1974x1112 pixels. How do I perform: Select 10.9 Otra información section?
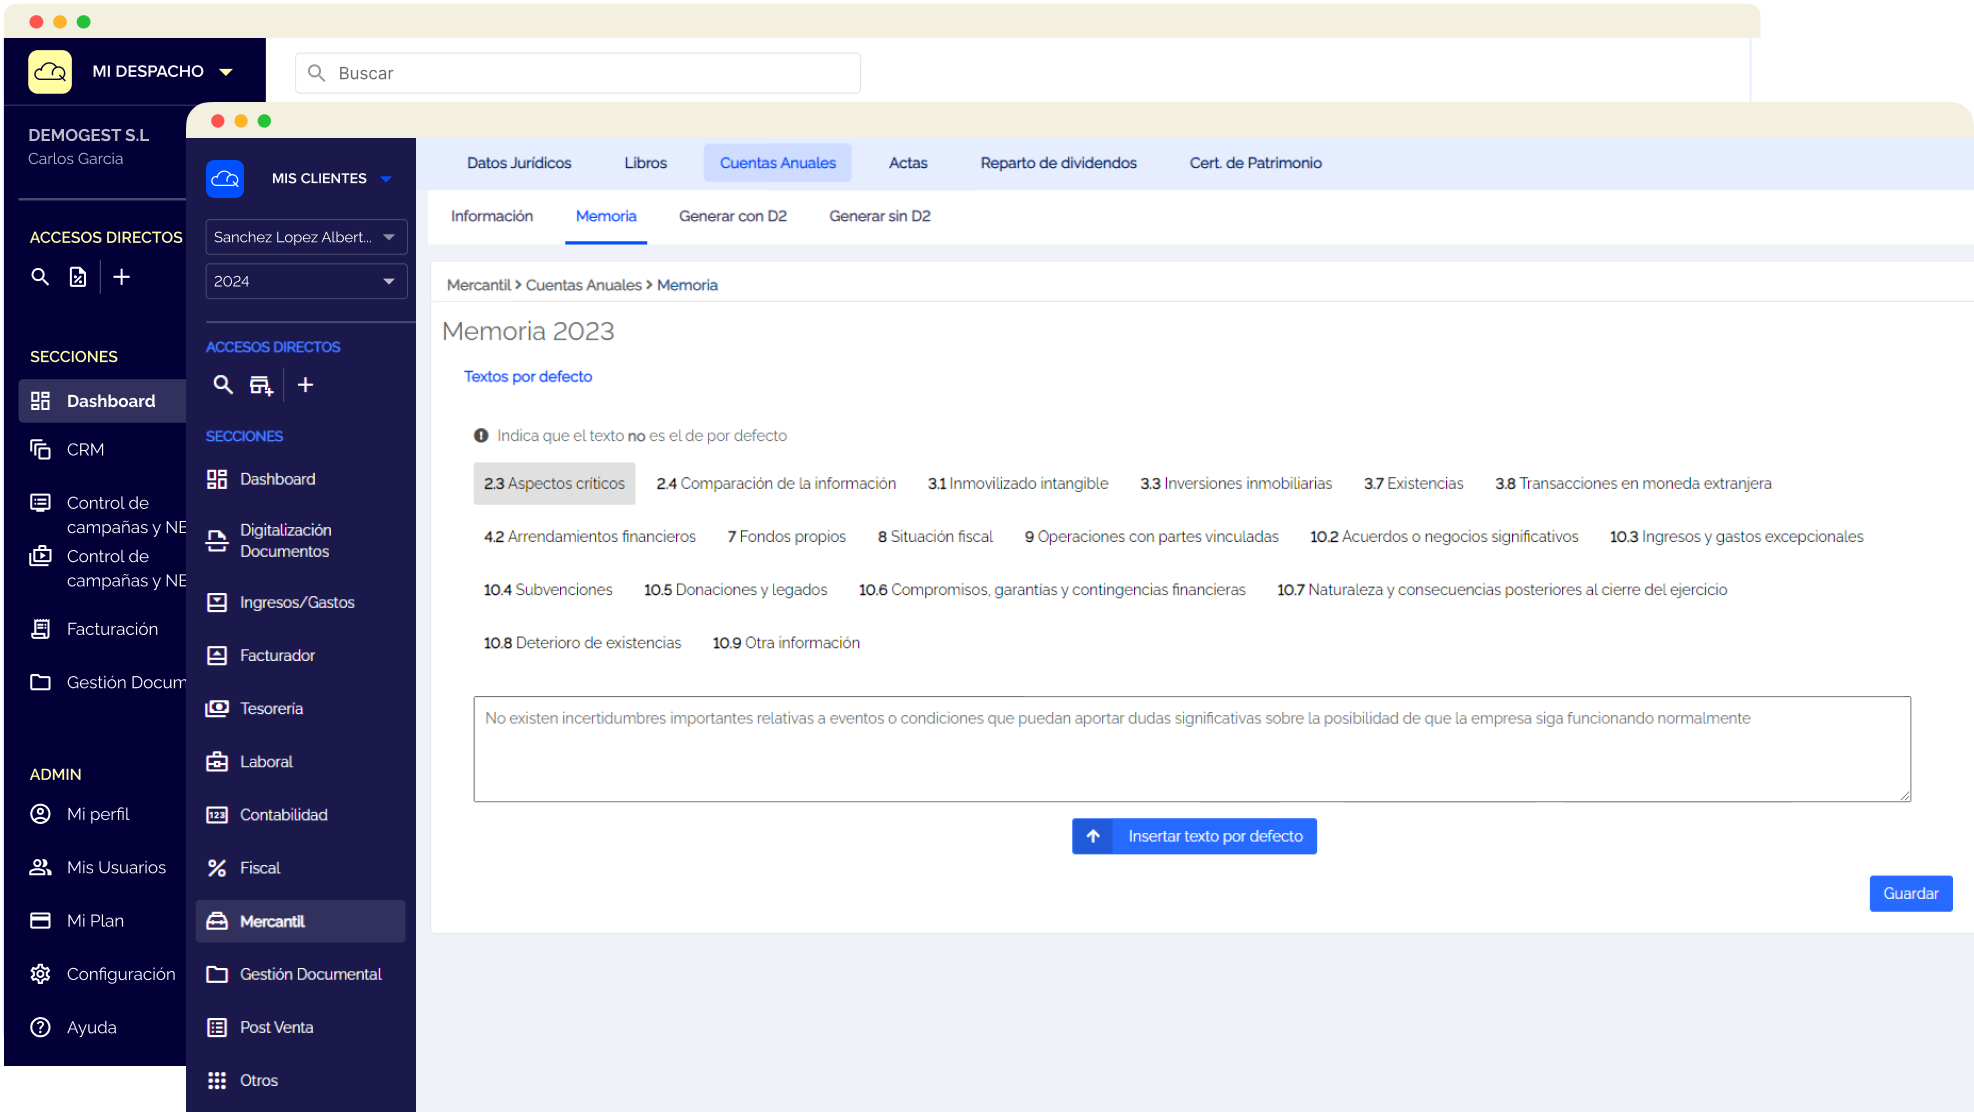786,642
